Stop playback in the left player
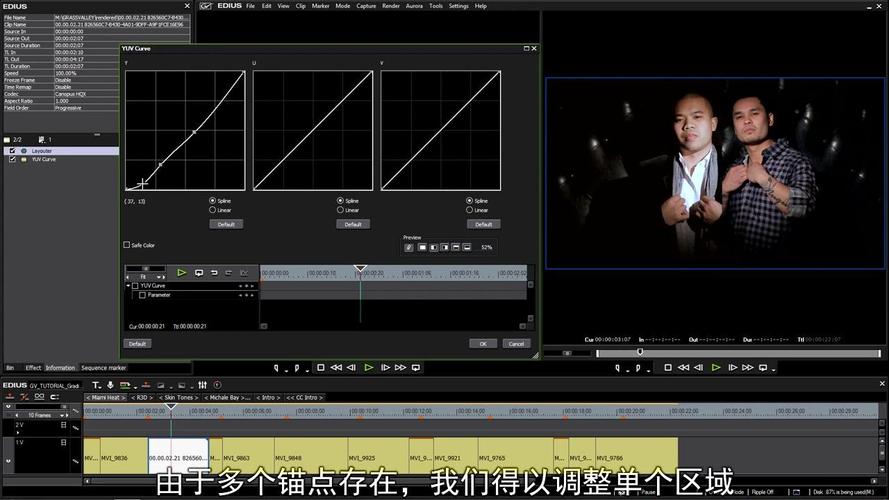 (321, 368)
